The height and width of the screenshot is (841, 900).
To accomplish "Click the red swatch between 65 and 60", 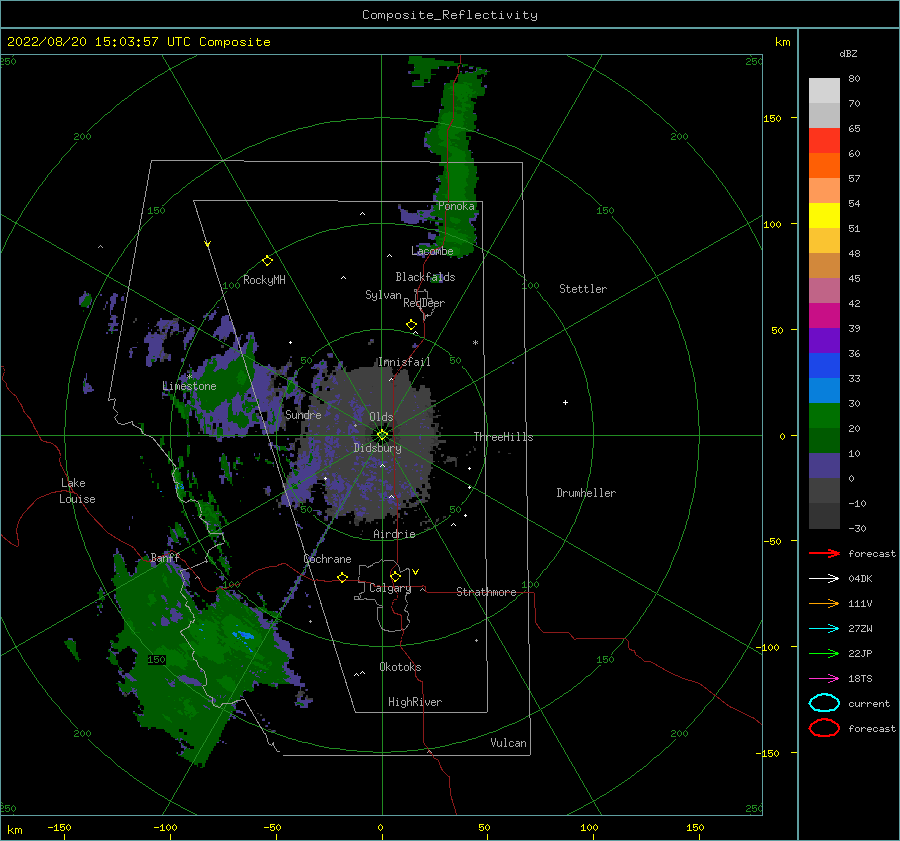I will (x=824, y=141).
